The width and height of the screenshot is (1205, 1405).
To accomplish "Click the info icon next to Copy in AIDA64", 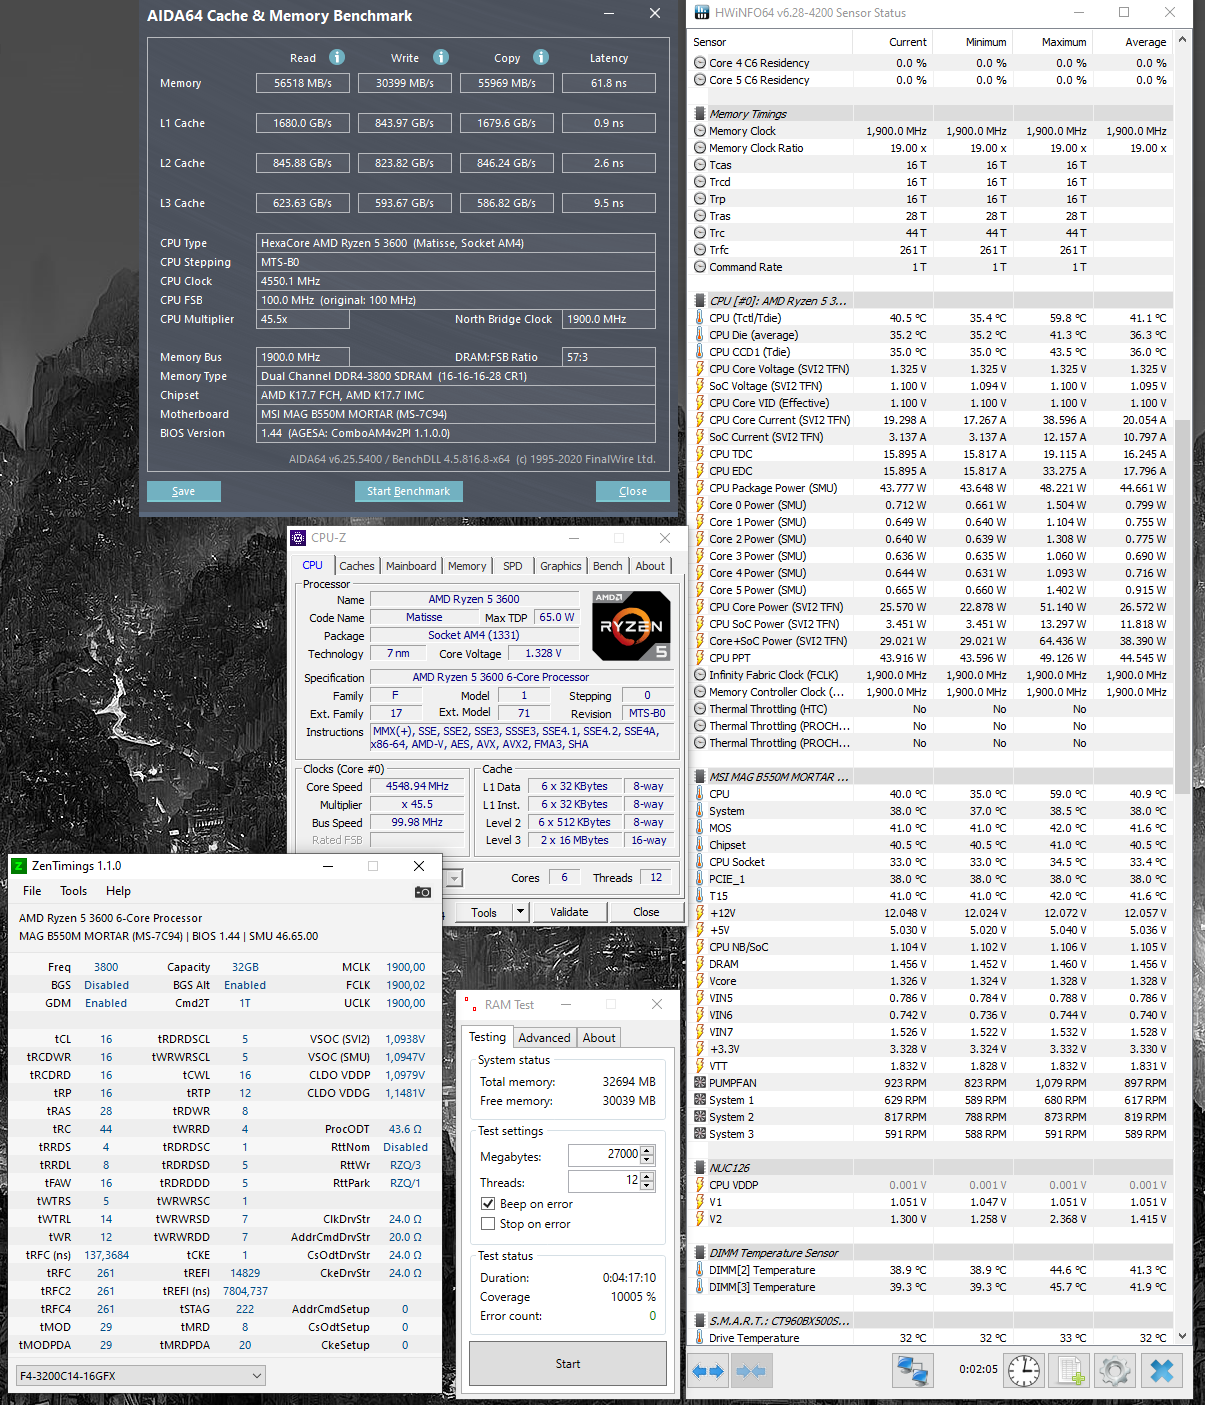I will point(541,57).
